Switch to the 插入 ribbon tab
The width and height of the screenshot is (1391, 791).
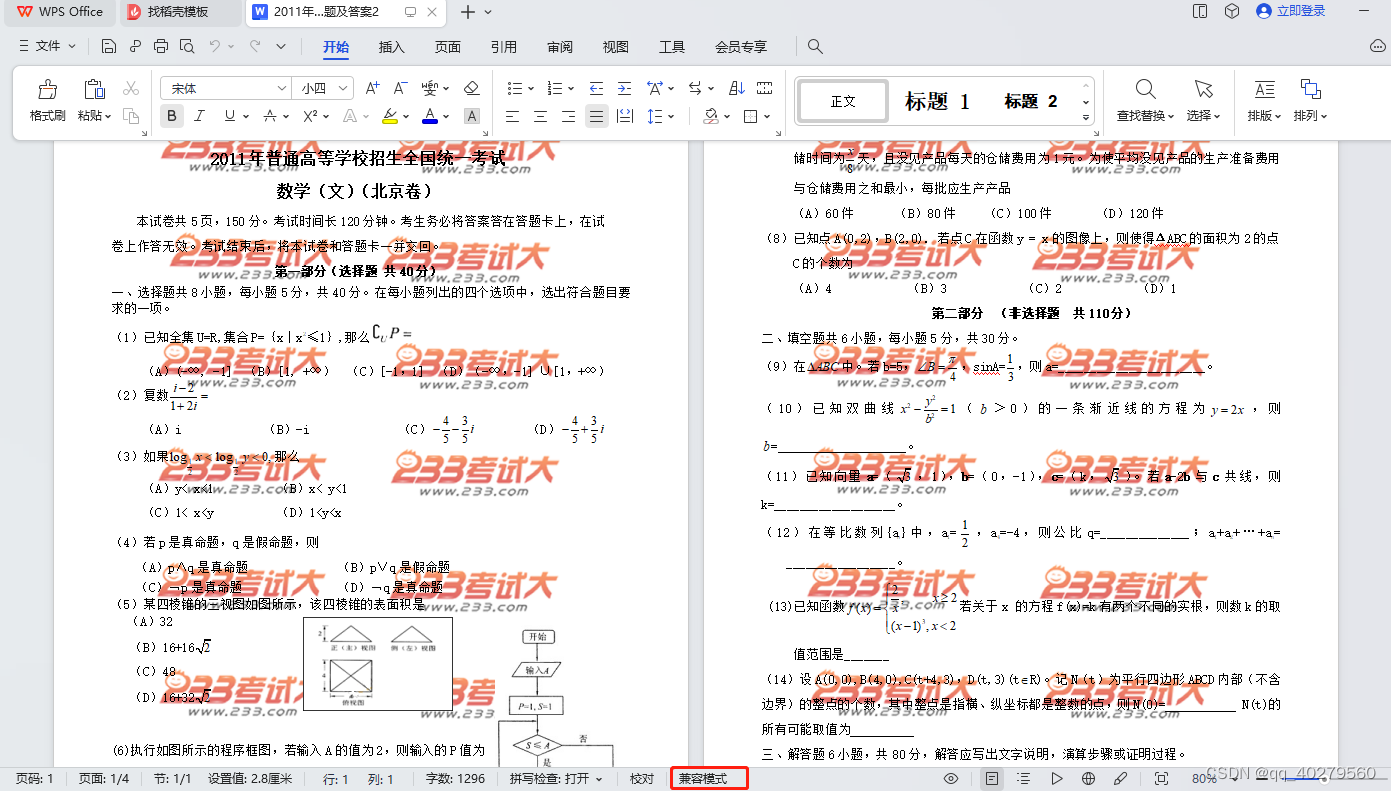click(x=391, y=45)
